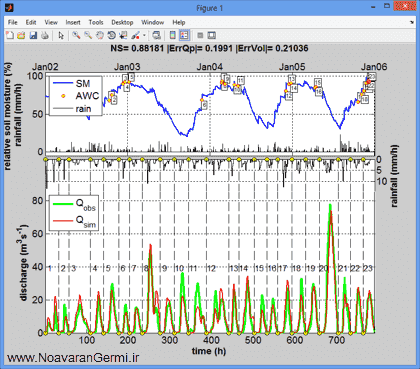This screenshot has width=420, height=369.
Task: Click the MATLAB logo in the title bar
Action: pos(10,7)
